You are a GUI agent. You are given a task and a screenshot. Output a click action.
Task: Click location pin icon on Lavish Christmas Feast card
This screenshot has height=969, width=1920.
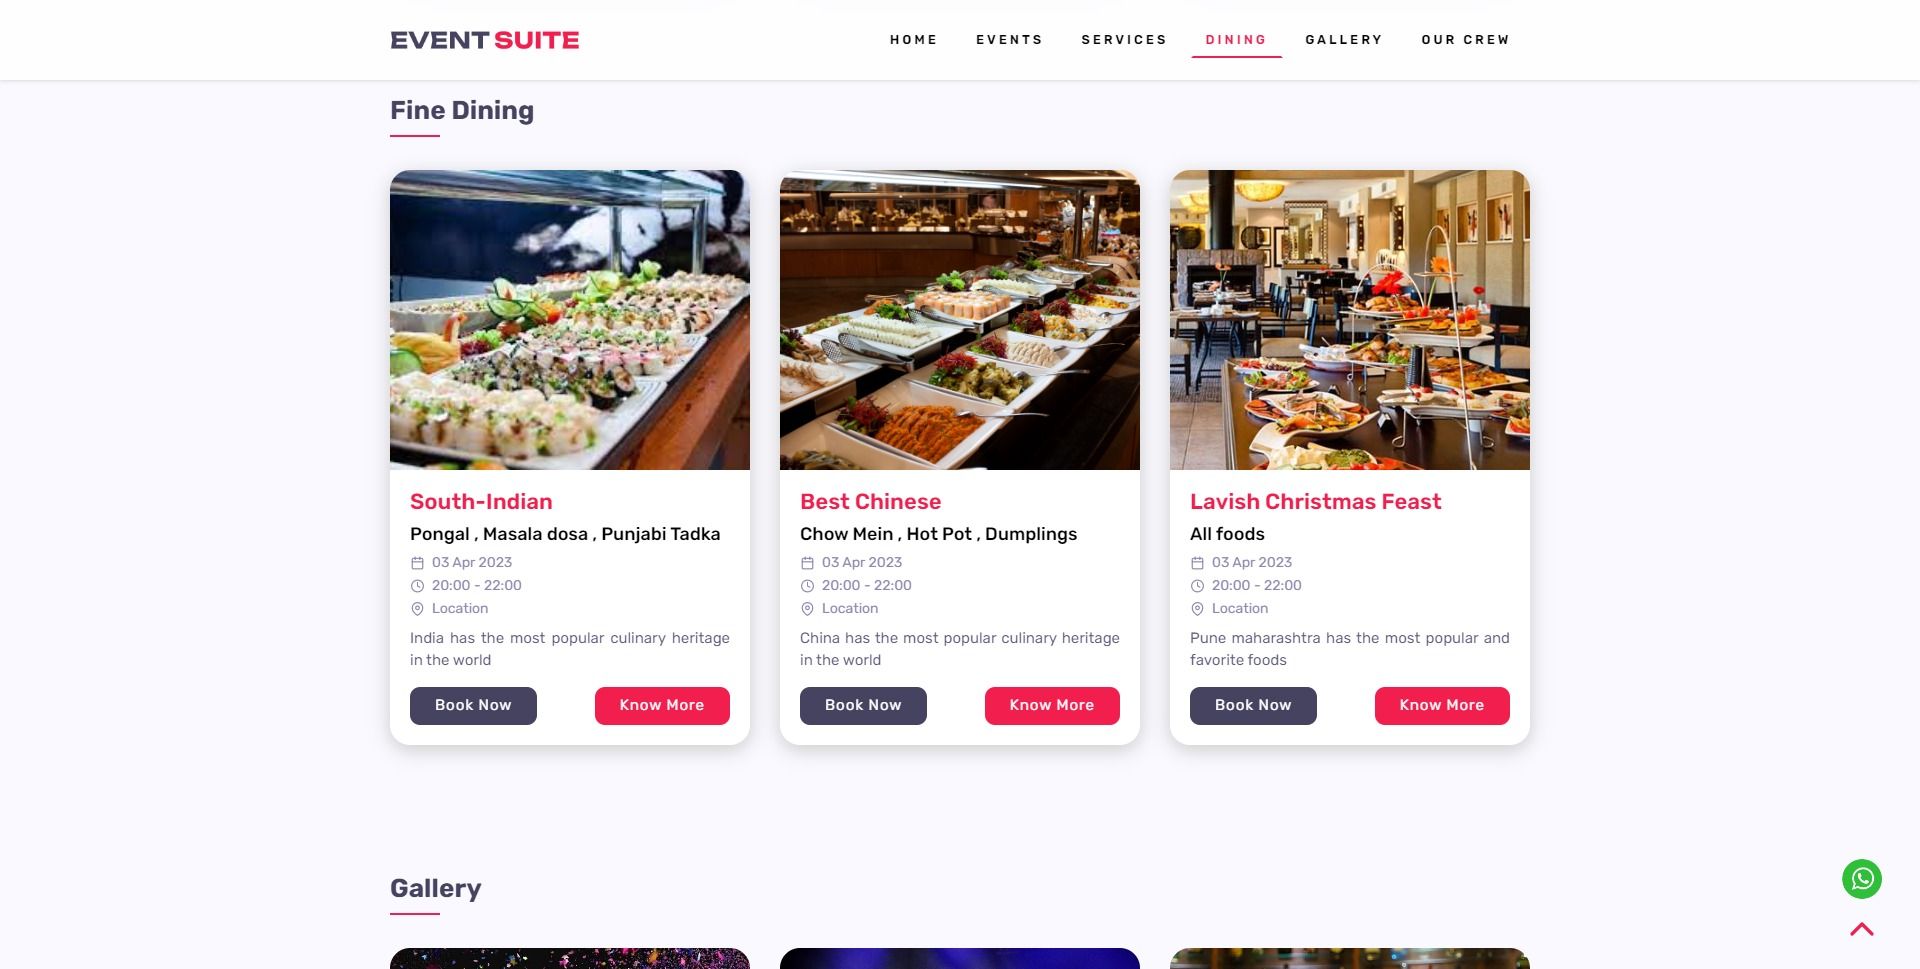(x=1197, y=609)
